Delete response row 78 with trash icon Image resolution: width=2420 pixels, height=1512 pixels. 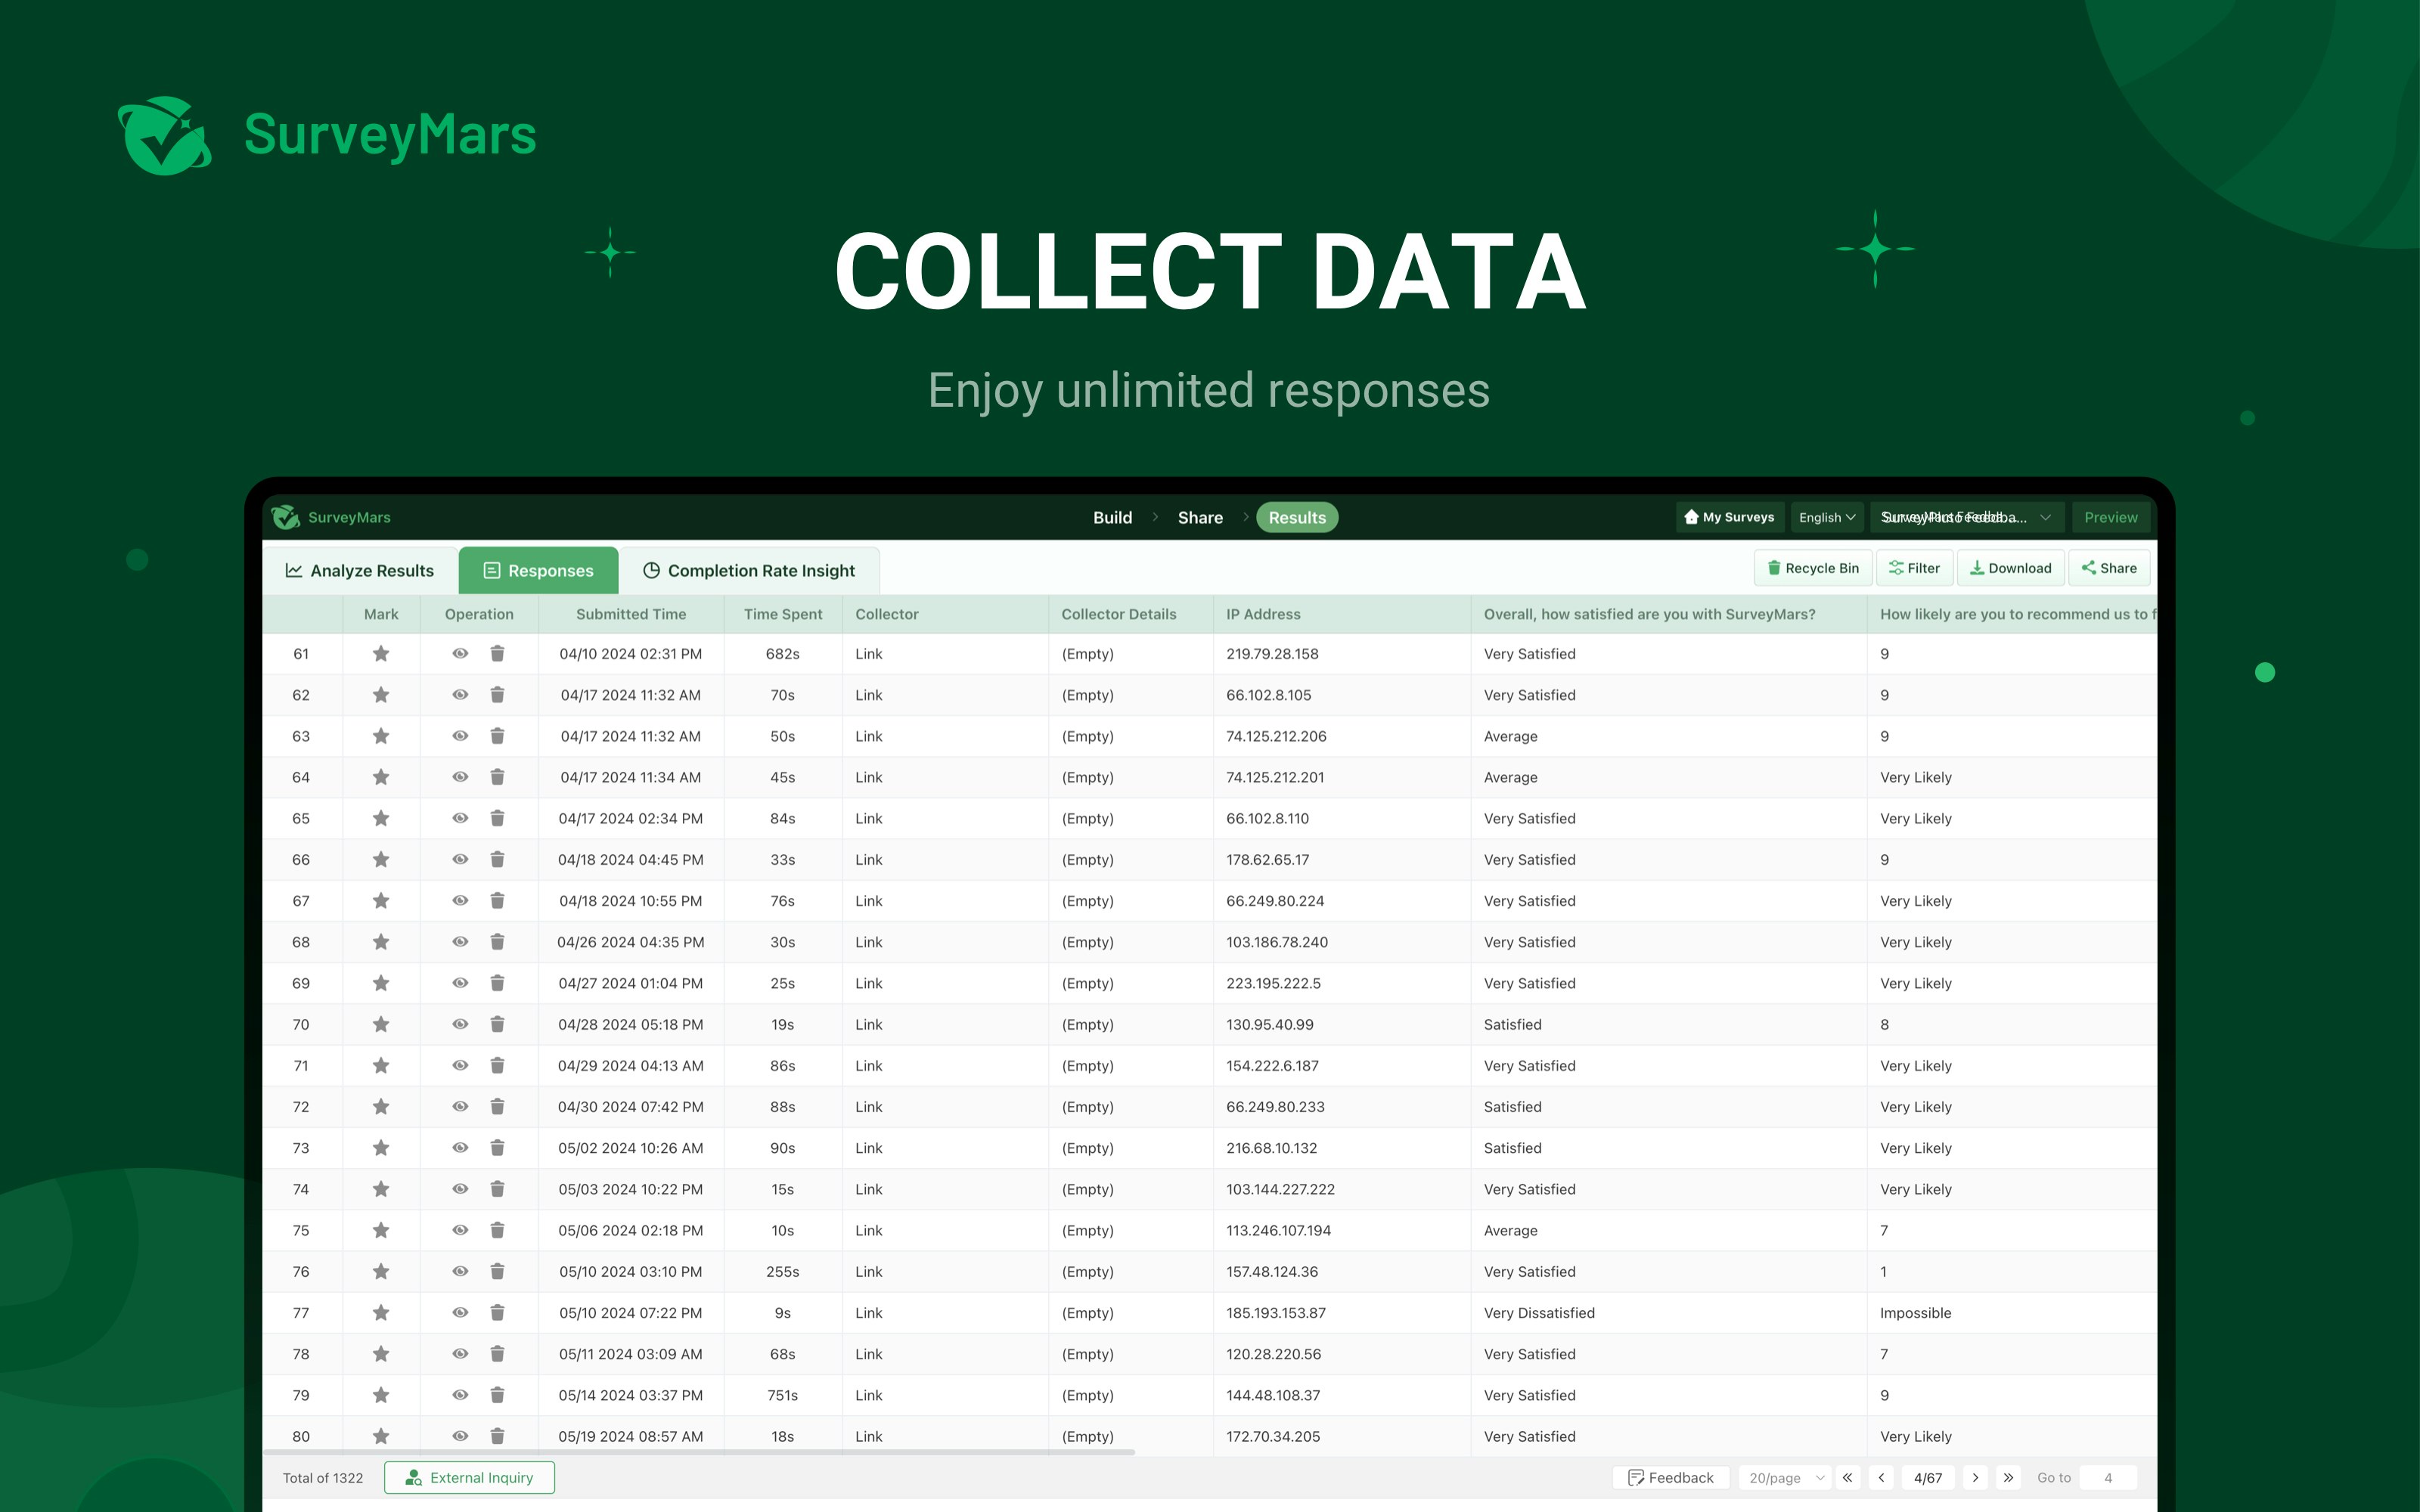(497, 1354)
